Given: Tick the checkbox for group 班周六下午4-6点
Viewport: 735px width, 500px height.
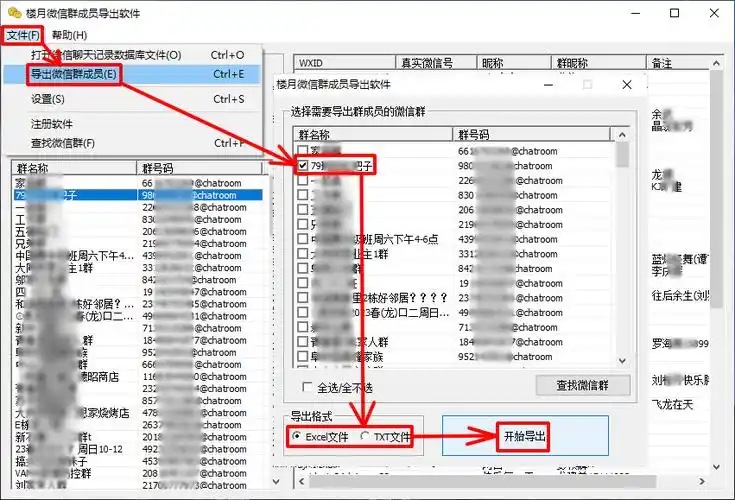Looking at the screenshot, I should (303, 239).
